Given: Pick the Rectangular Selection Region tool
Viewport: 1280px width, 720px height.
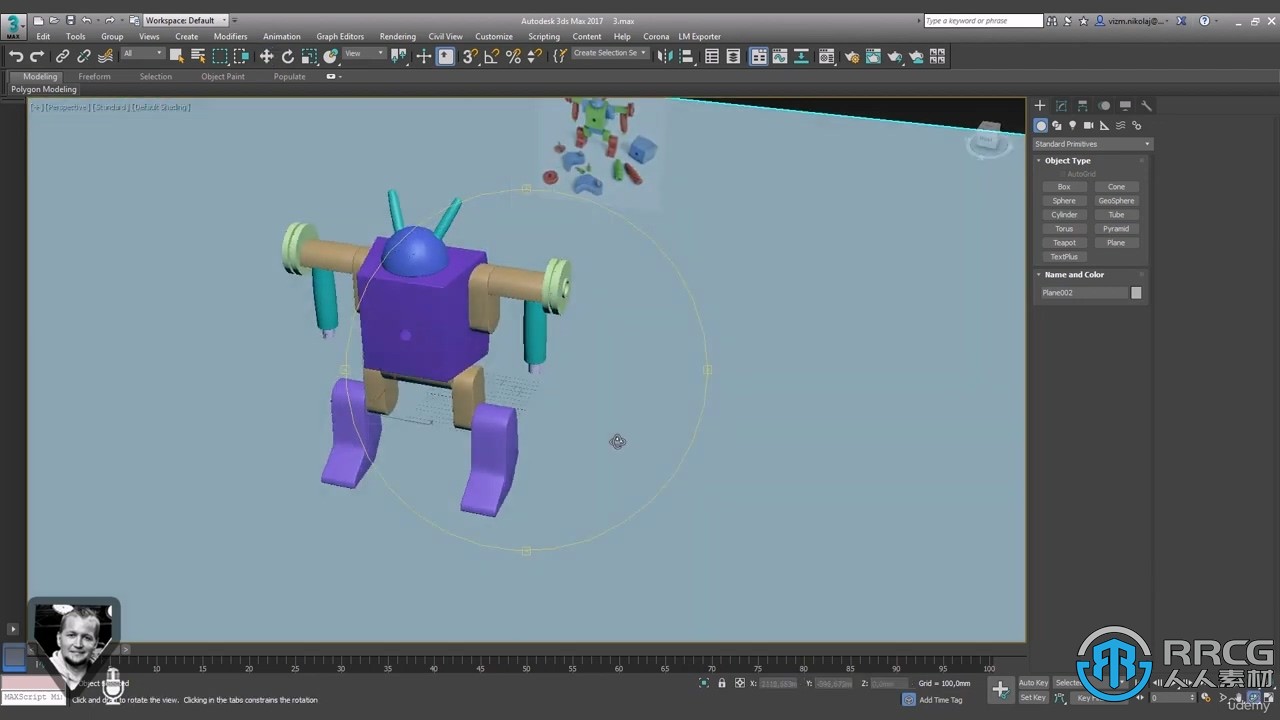Looking at the screenshot, I should (x=220, y=57).
